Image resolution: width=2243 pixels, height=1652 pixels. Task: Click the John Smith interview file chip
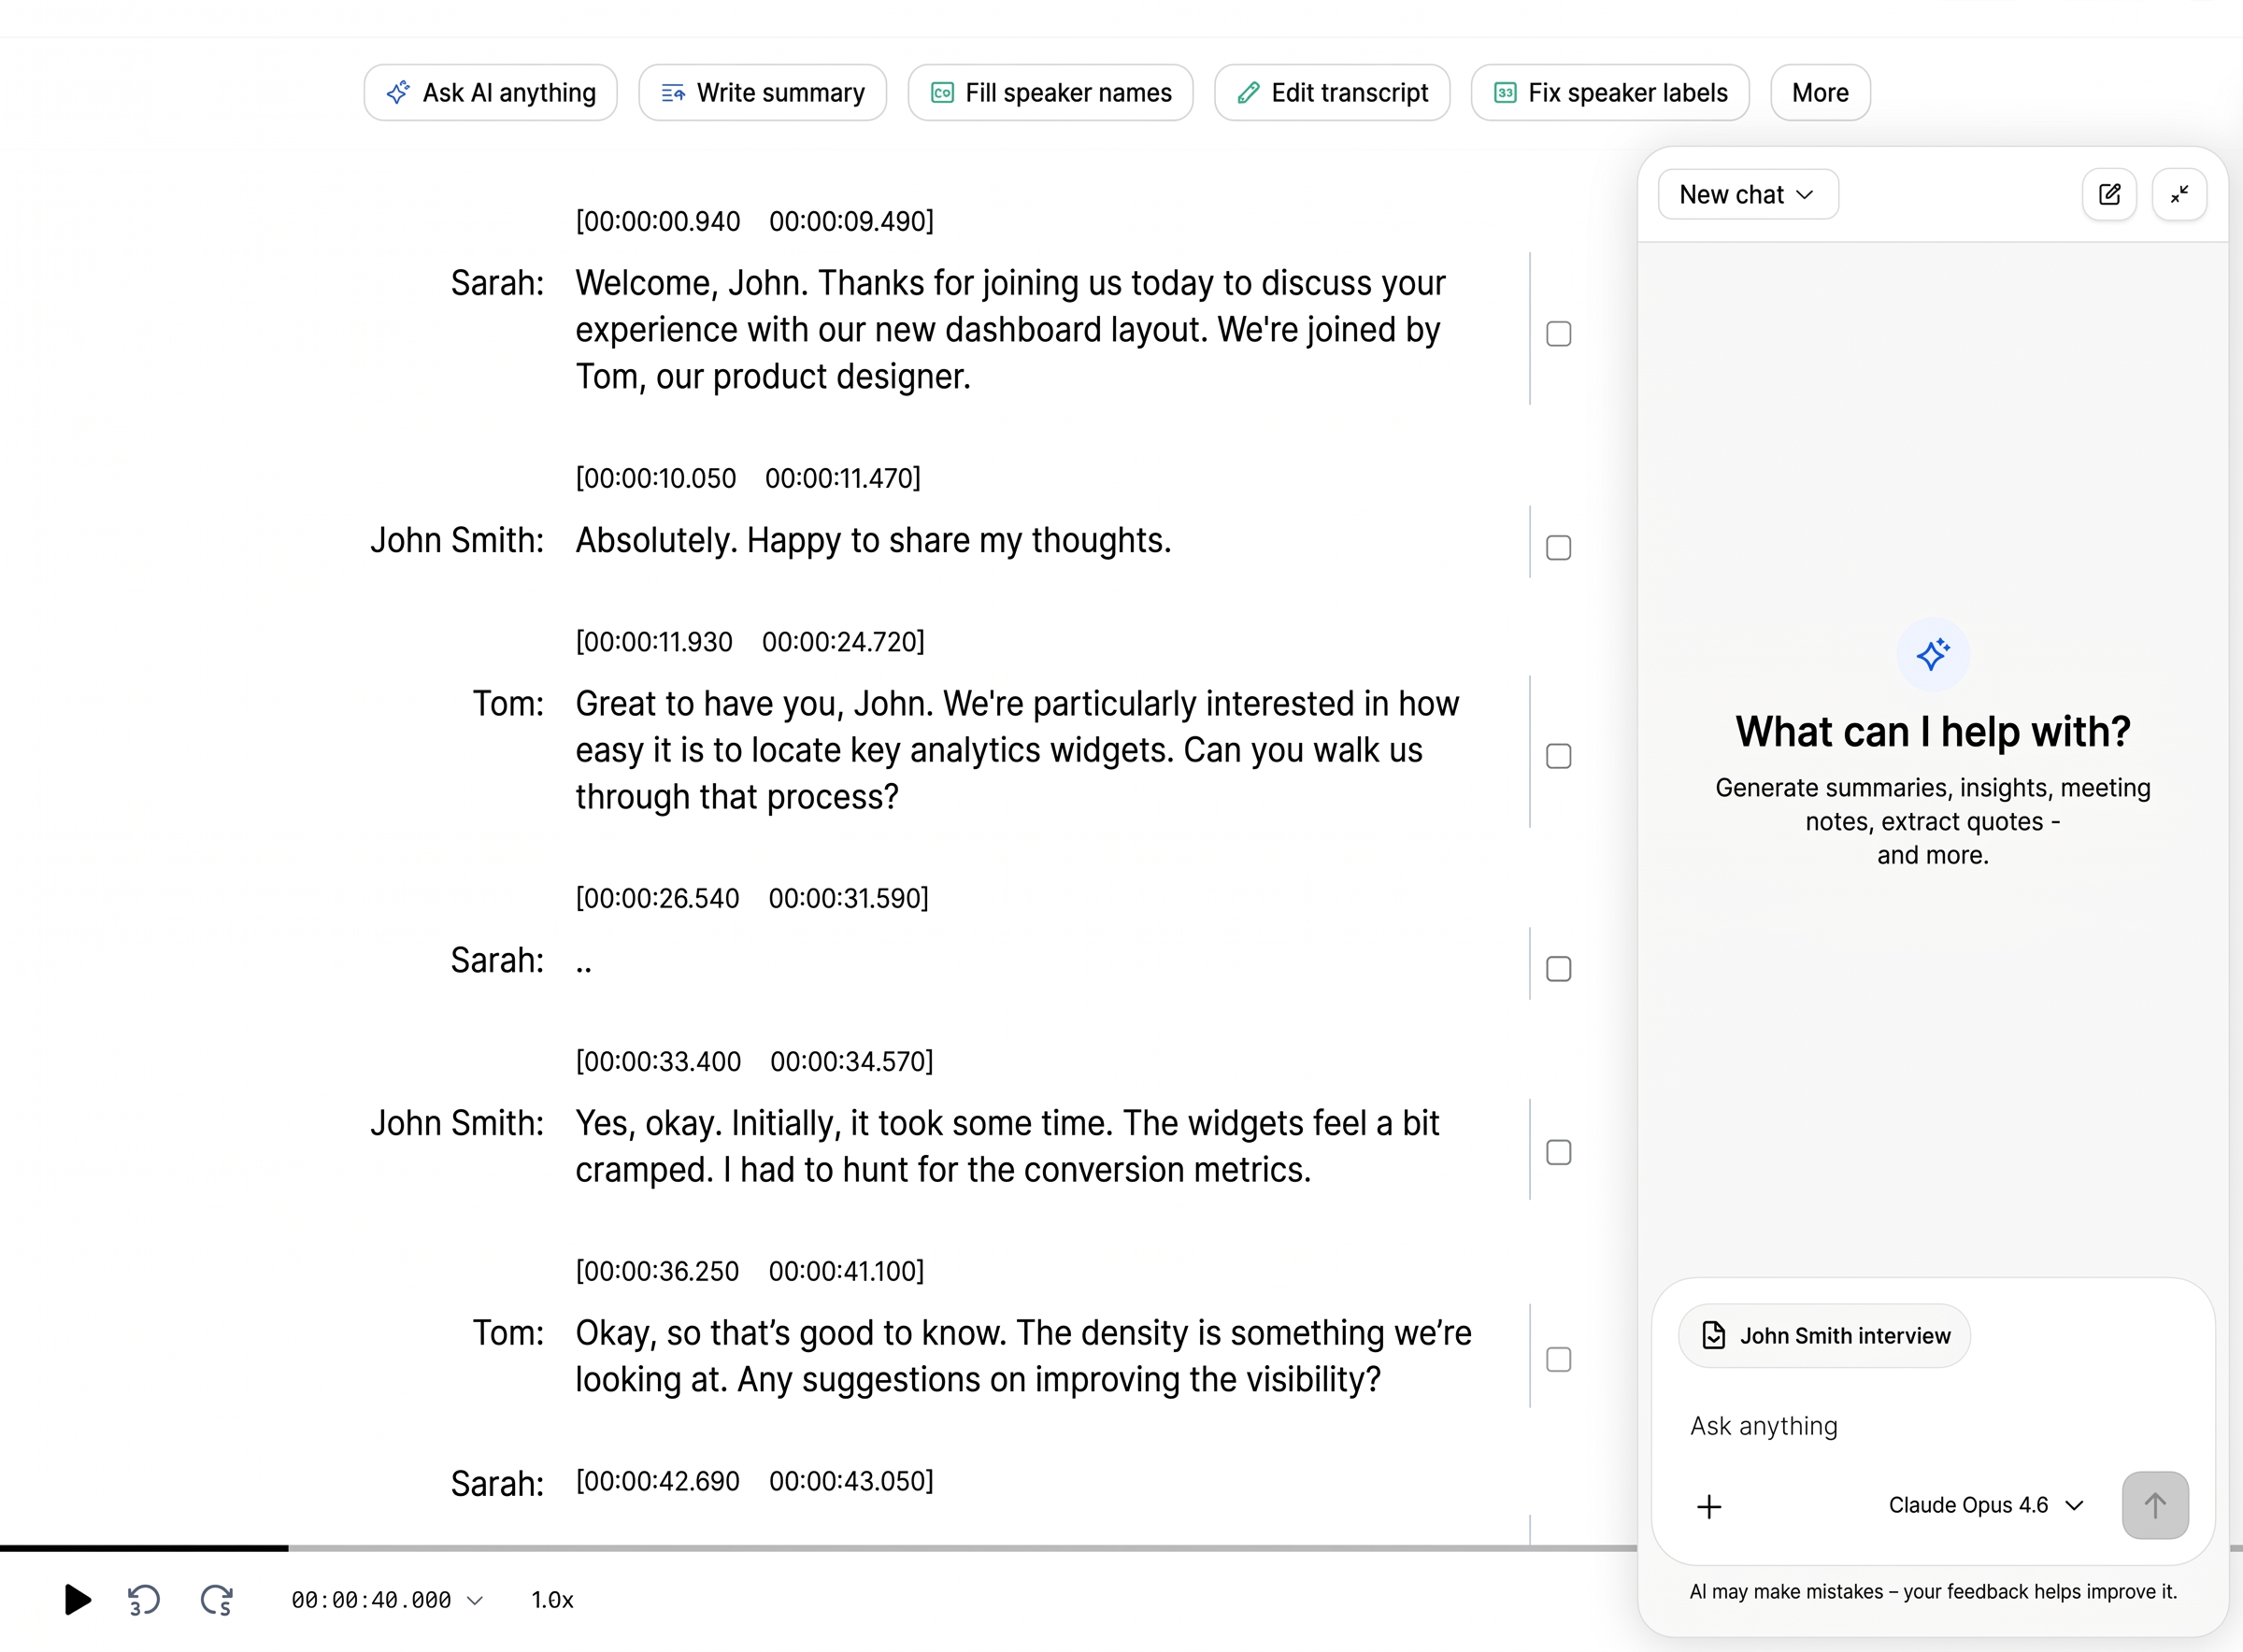pos(1824,1336)
